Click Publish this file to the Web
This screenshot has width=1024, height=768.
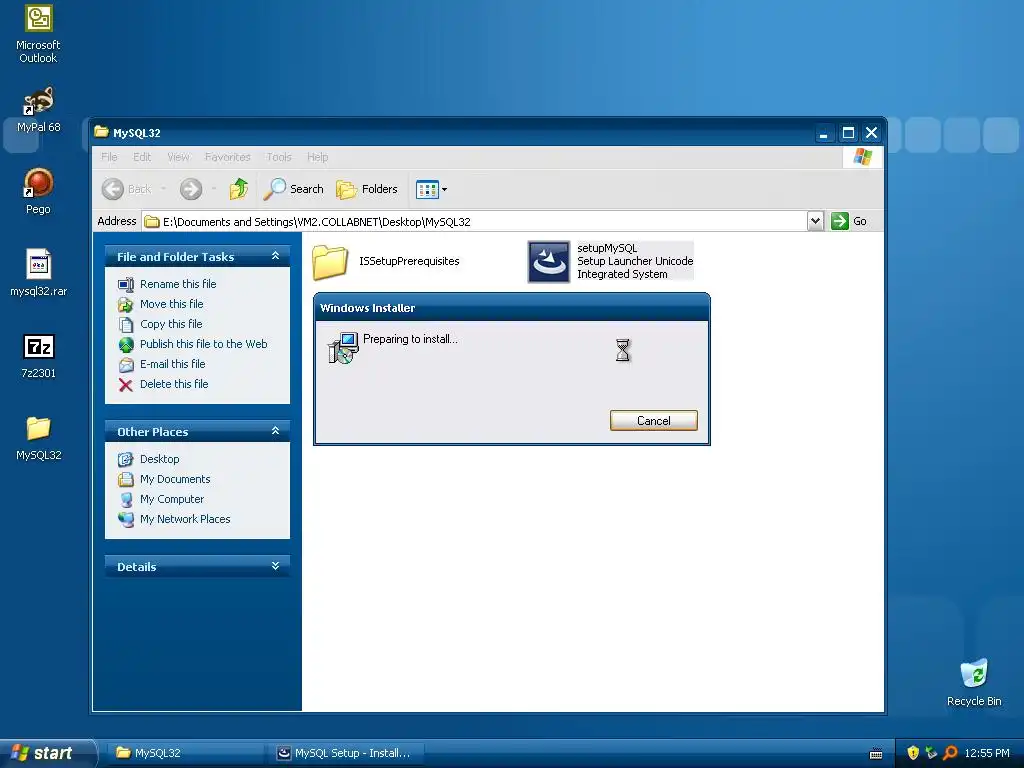click(204, 344)
